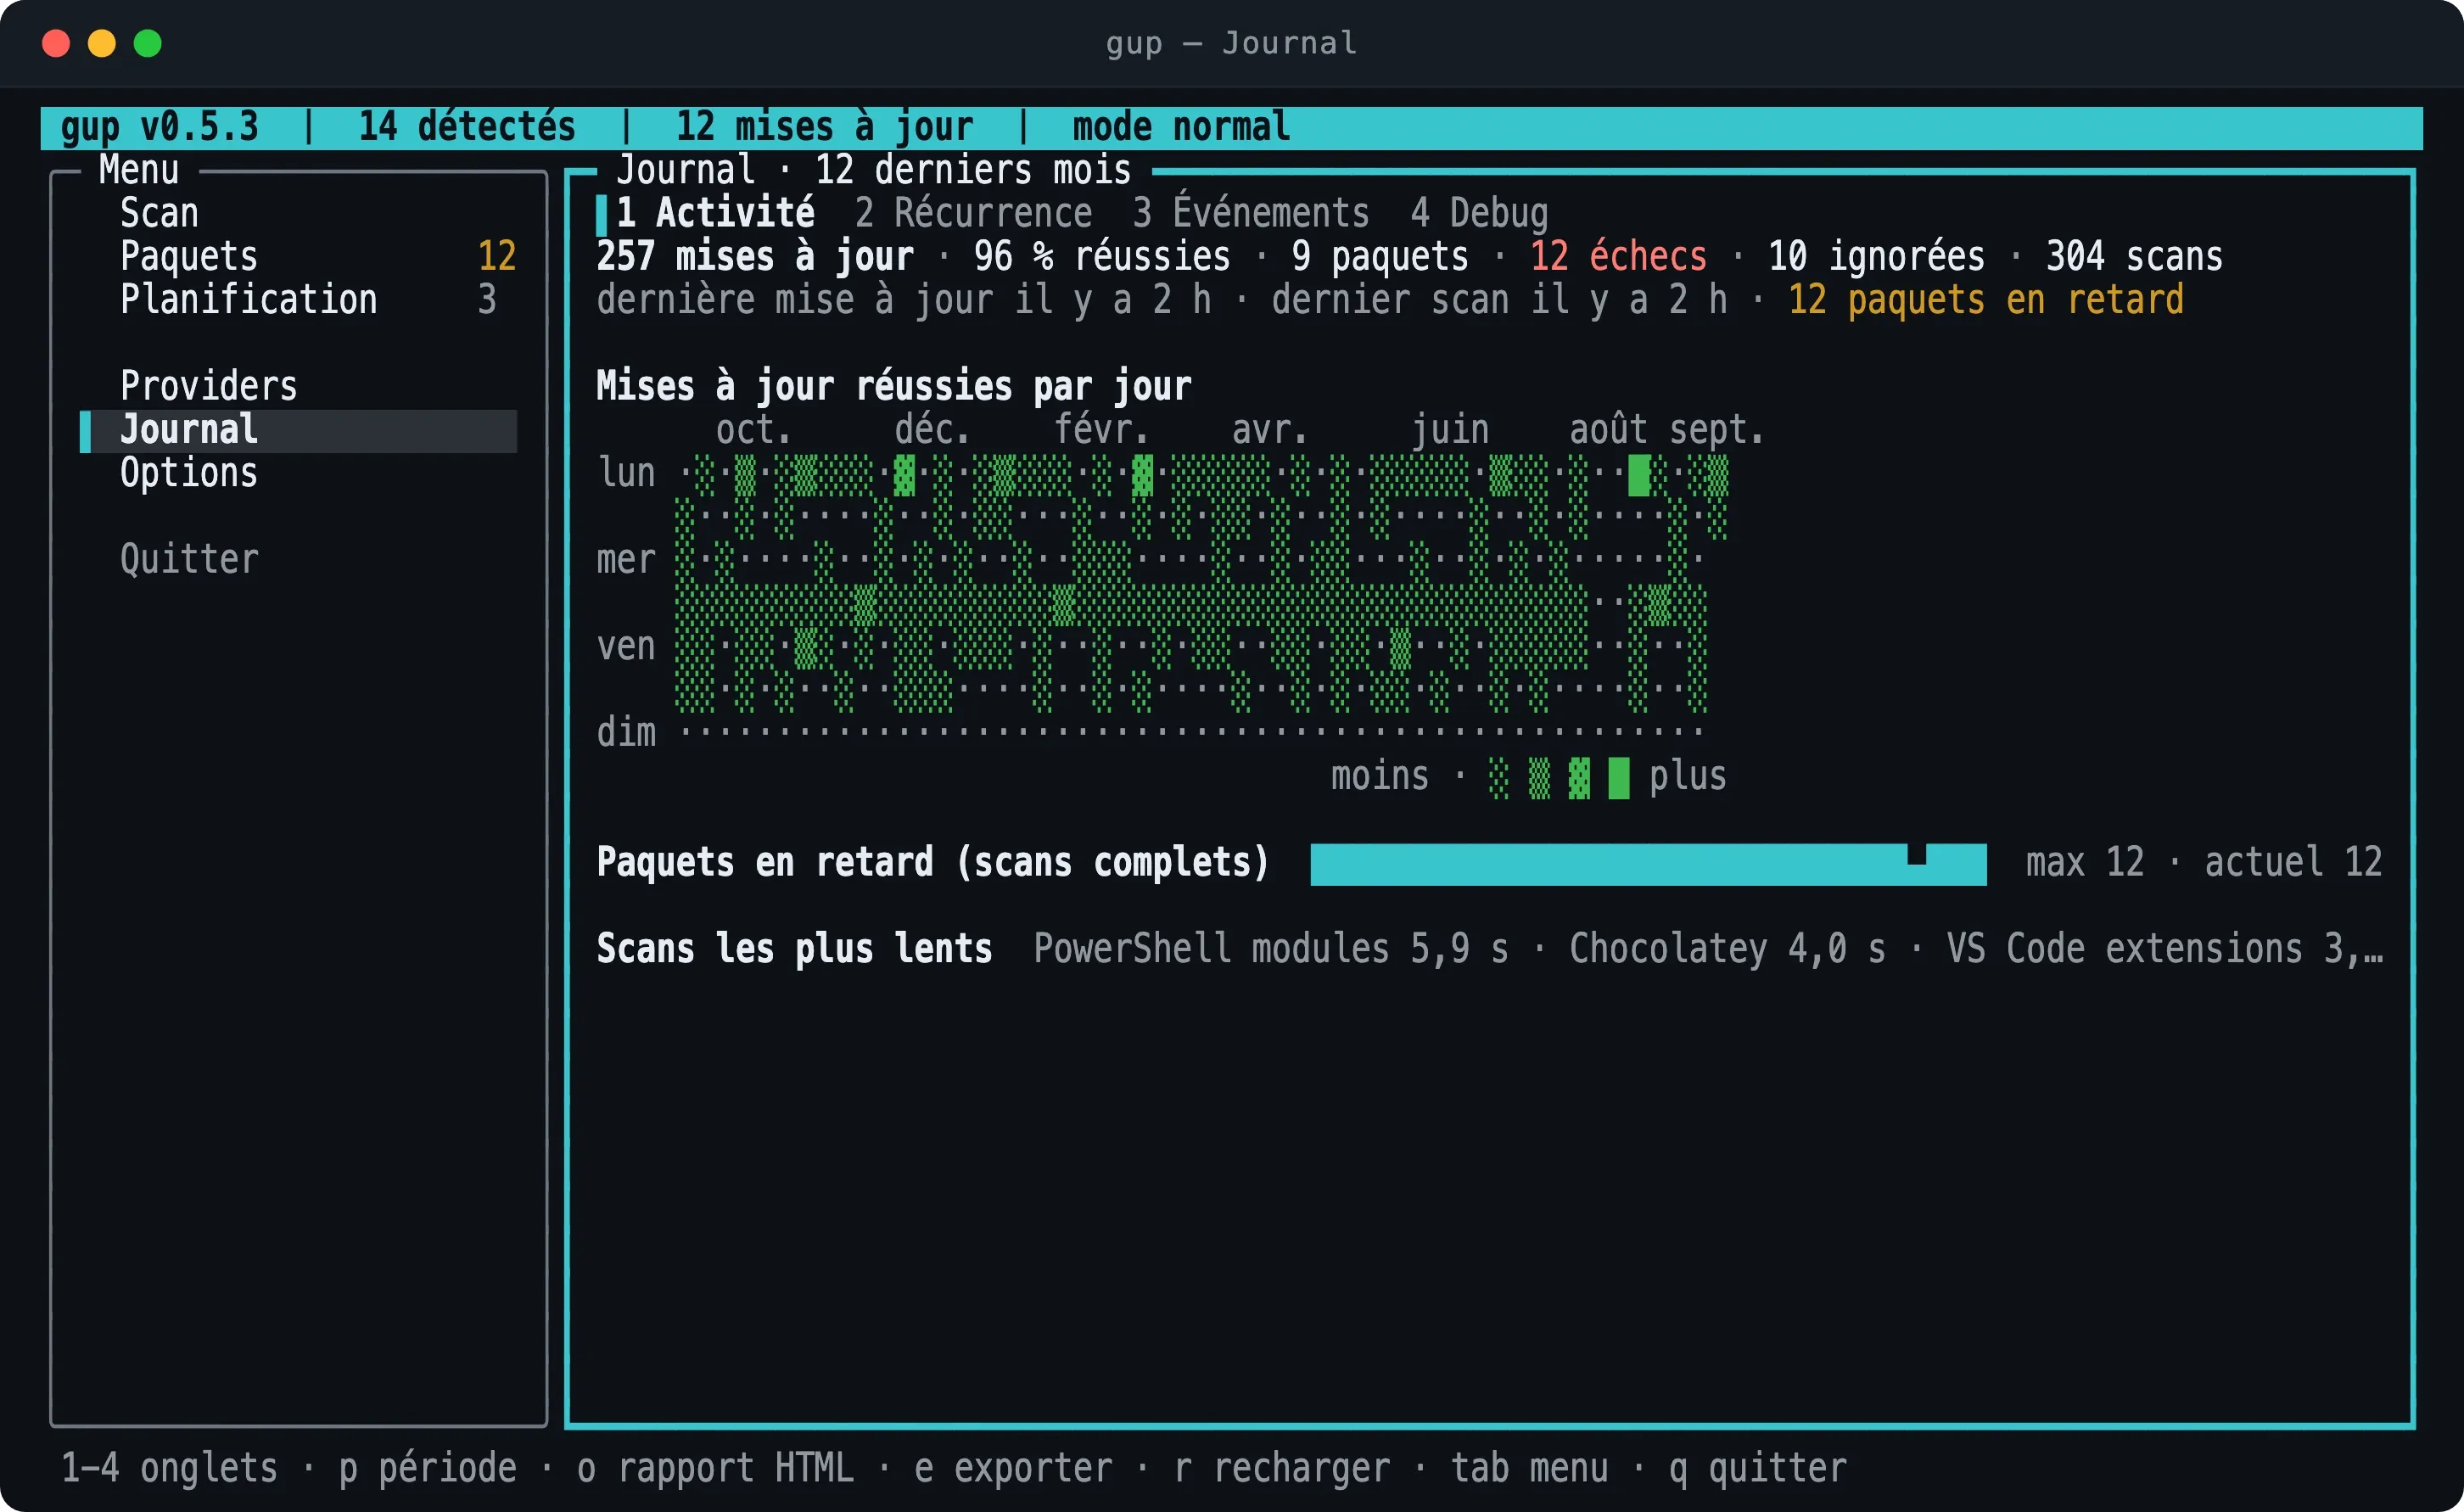Click '257 mises à jour' summary text
The width and height of the screenshot is (2464, 1512).
[x=755, y=256]
